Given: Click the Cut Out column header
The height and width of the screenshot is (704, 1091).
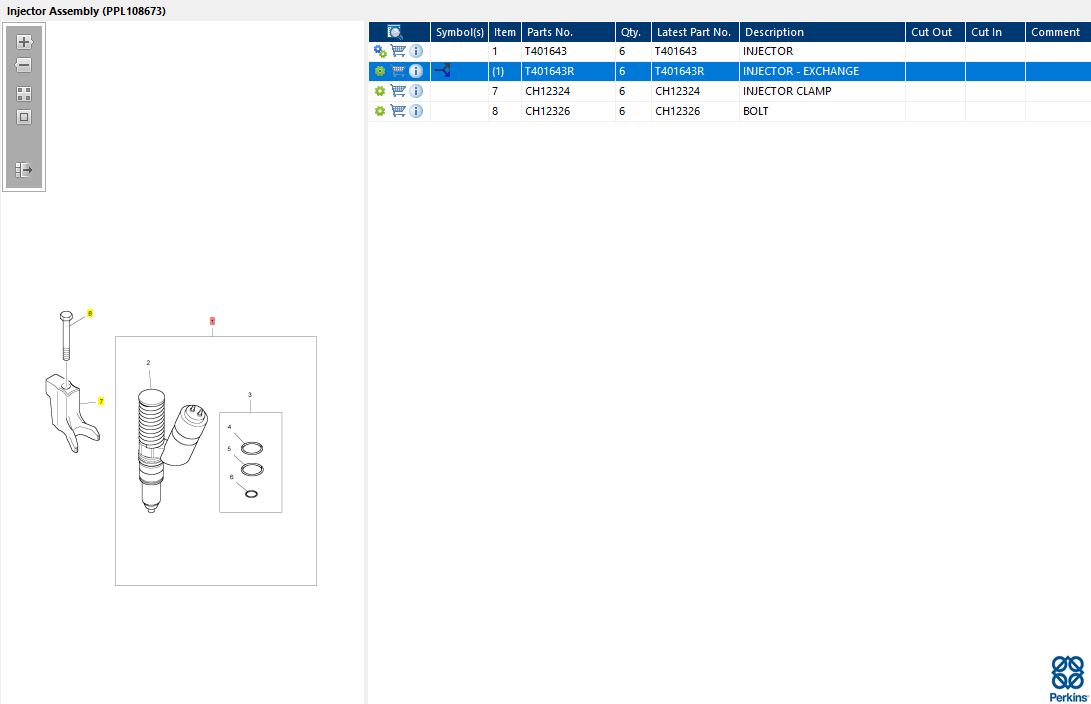Looking at the screenshot, I should (x=935, y=32).
